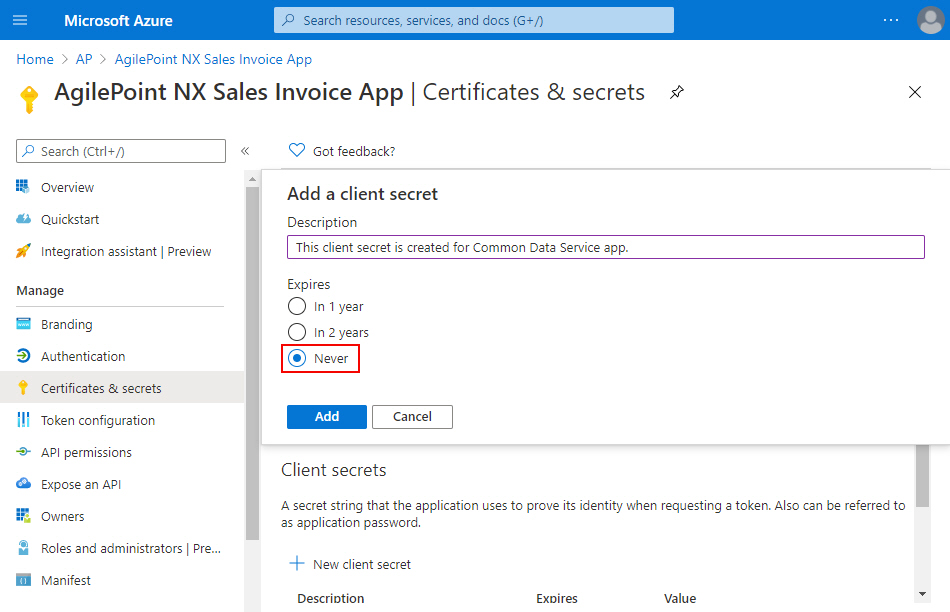Open Roles and administrators page
950x612 pixels.
click(131, 548)
